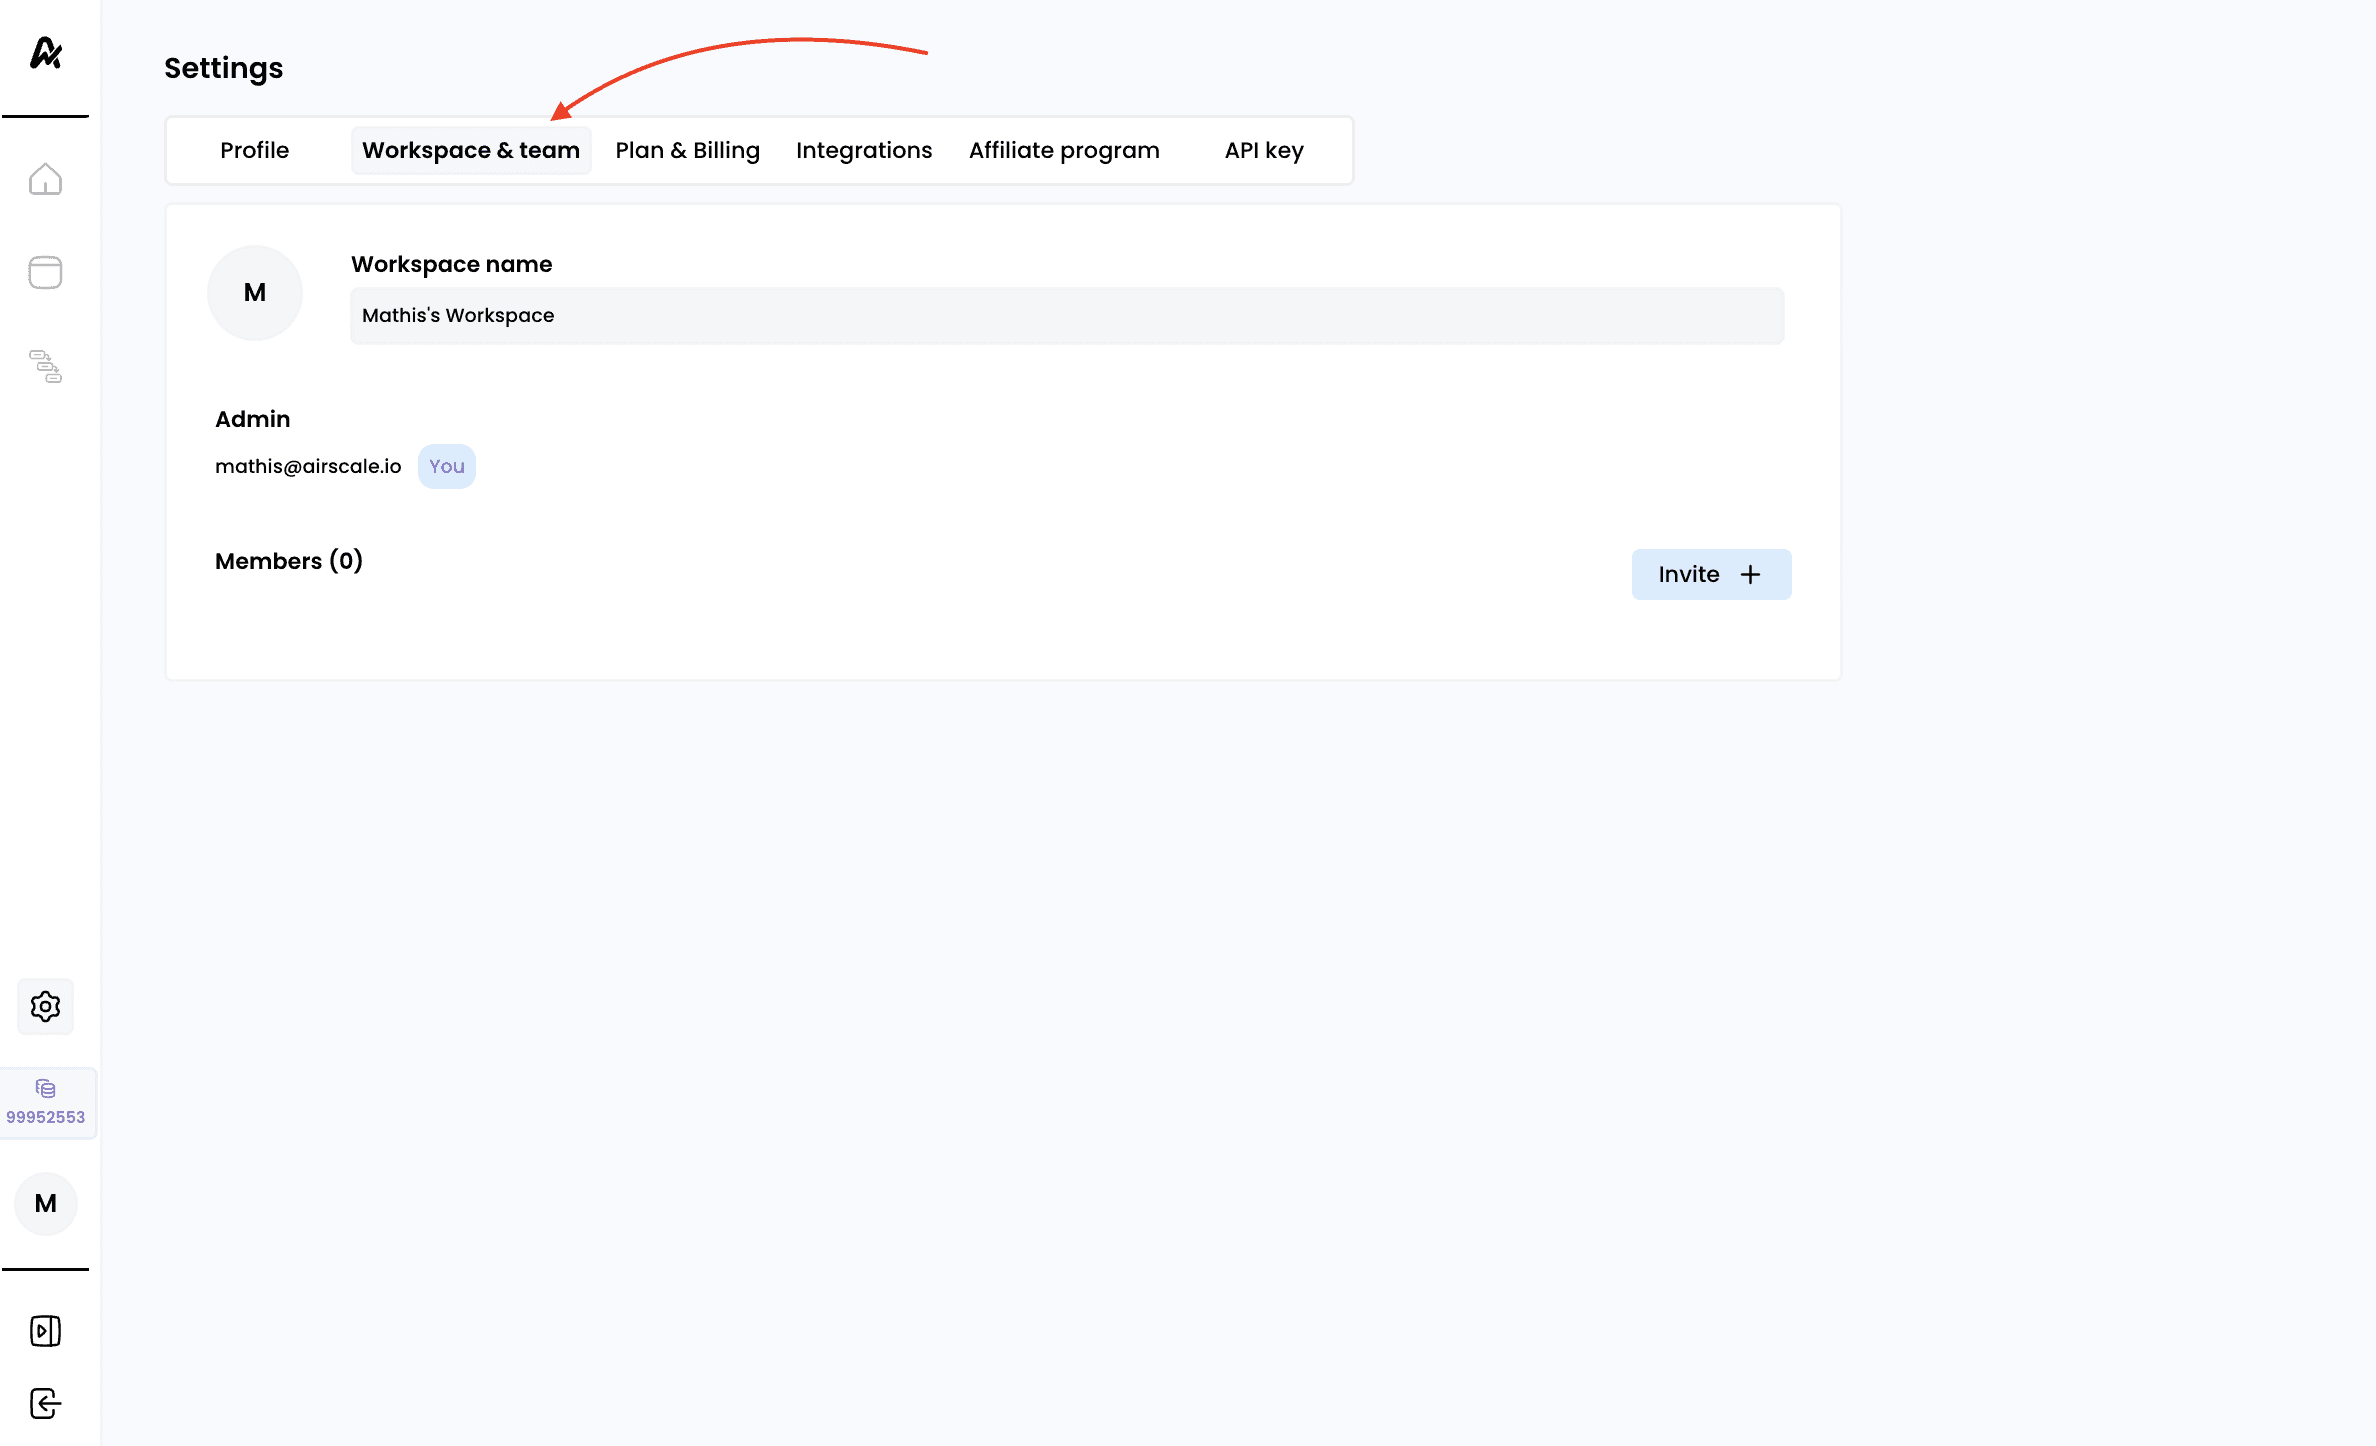This screenshot has height=1446, width=2376.
Task: Click the Invite button
Action: 1710,574
